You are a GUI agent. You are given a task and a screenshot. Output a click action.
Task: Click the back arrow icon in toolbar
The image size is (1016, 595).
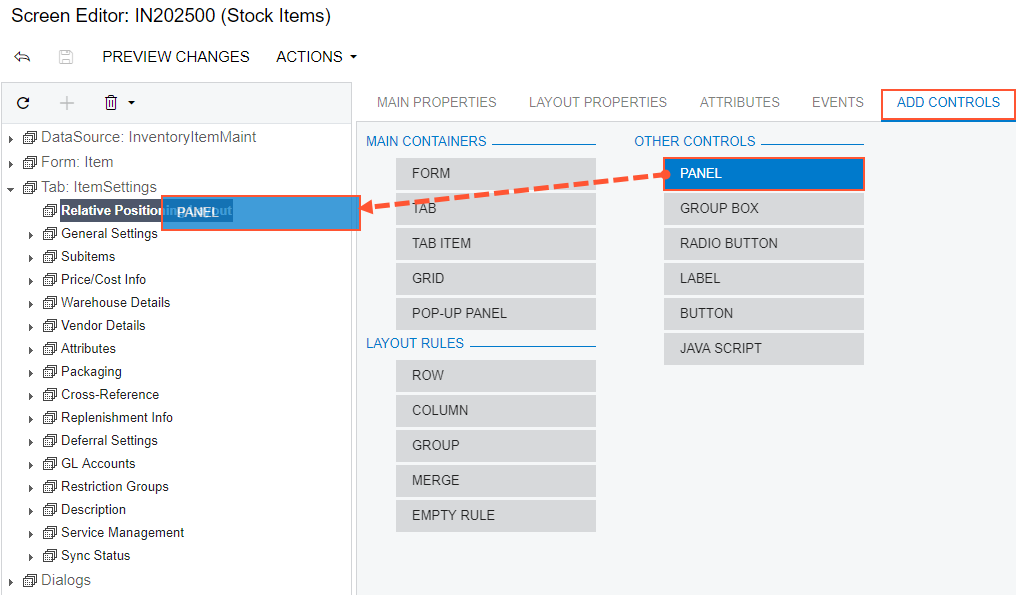pyautogui.click(x=22, y=57)
